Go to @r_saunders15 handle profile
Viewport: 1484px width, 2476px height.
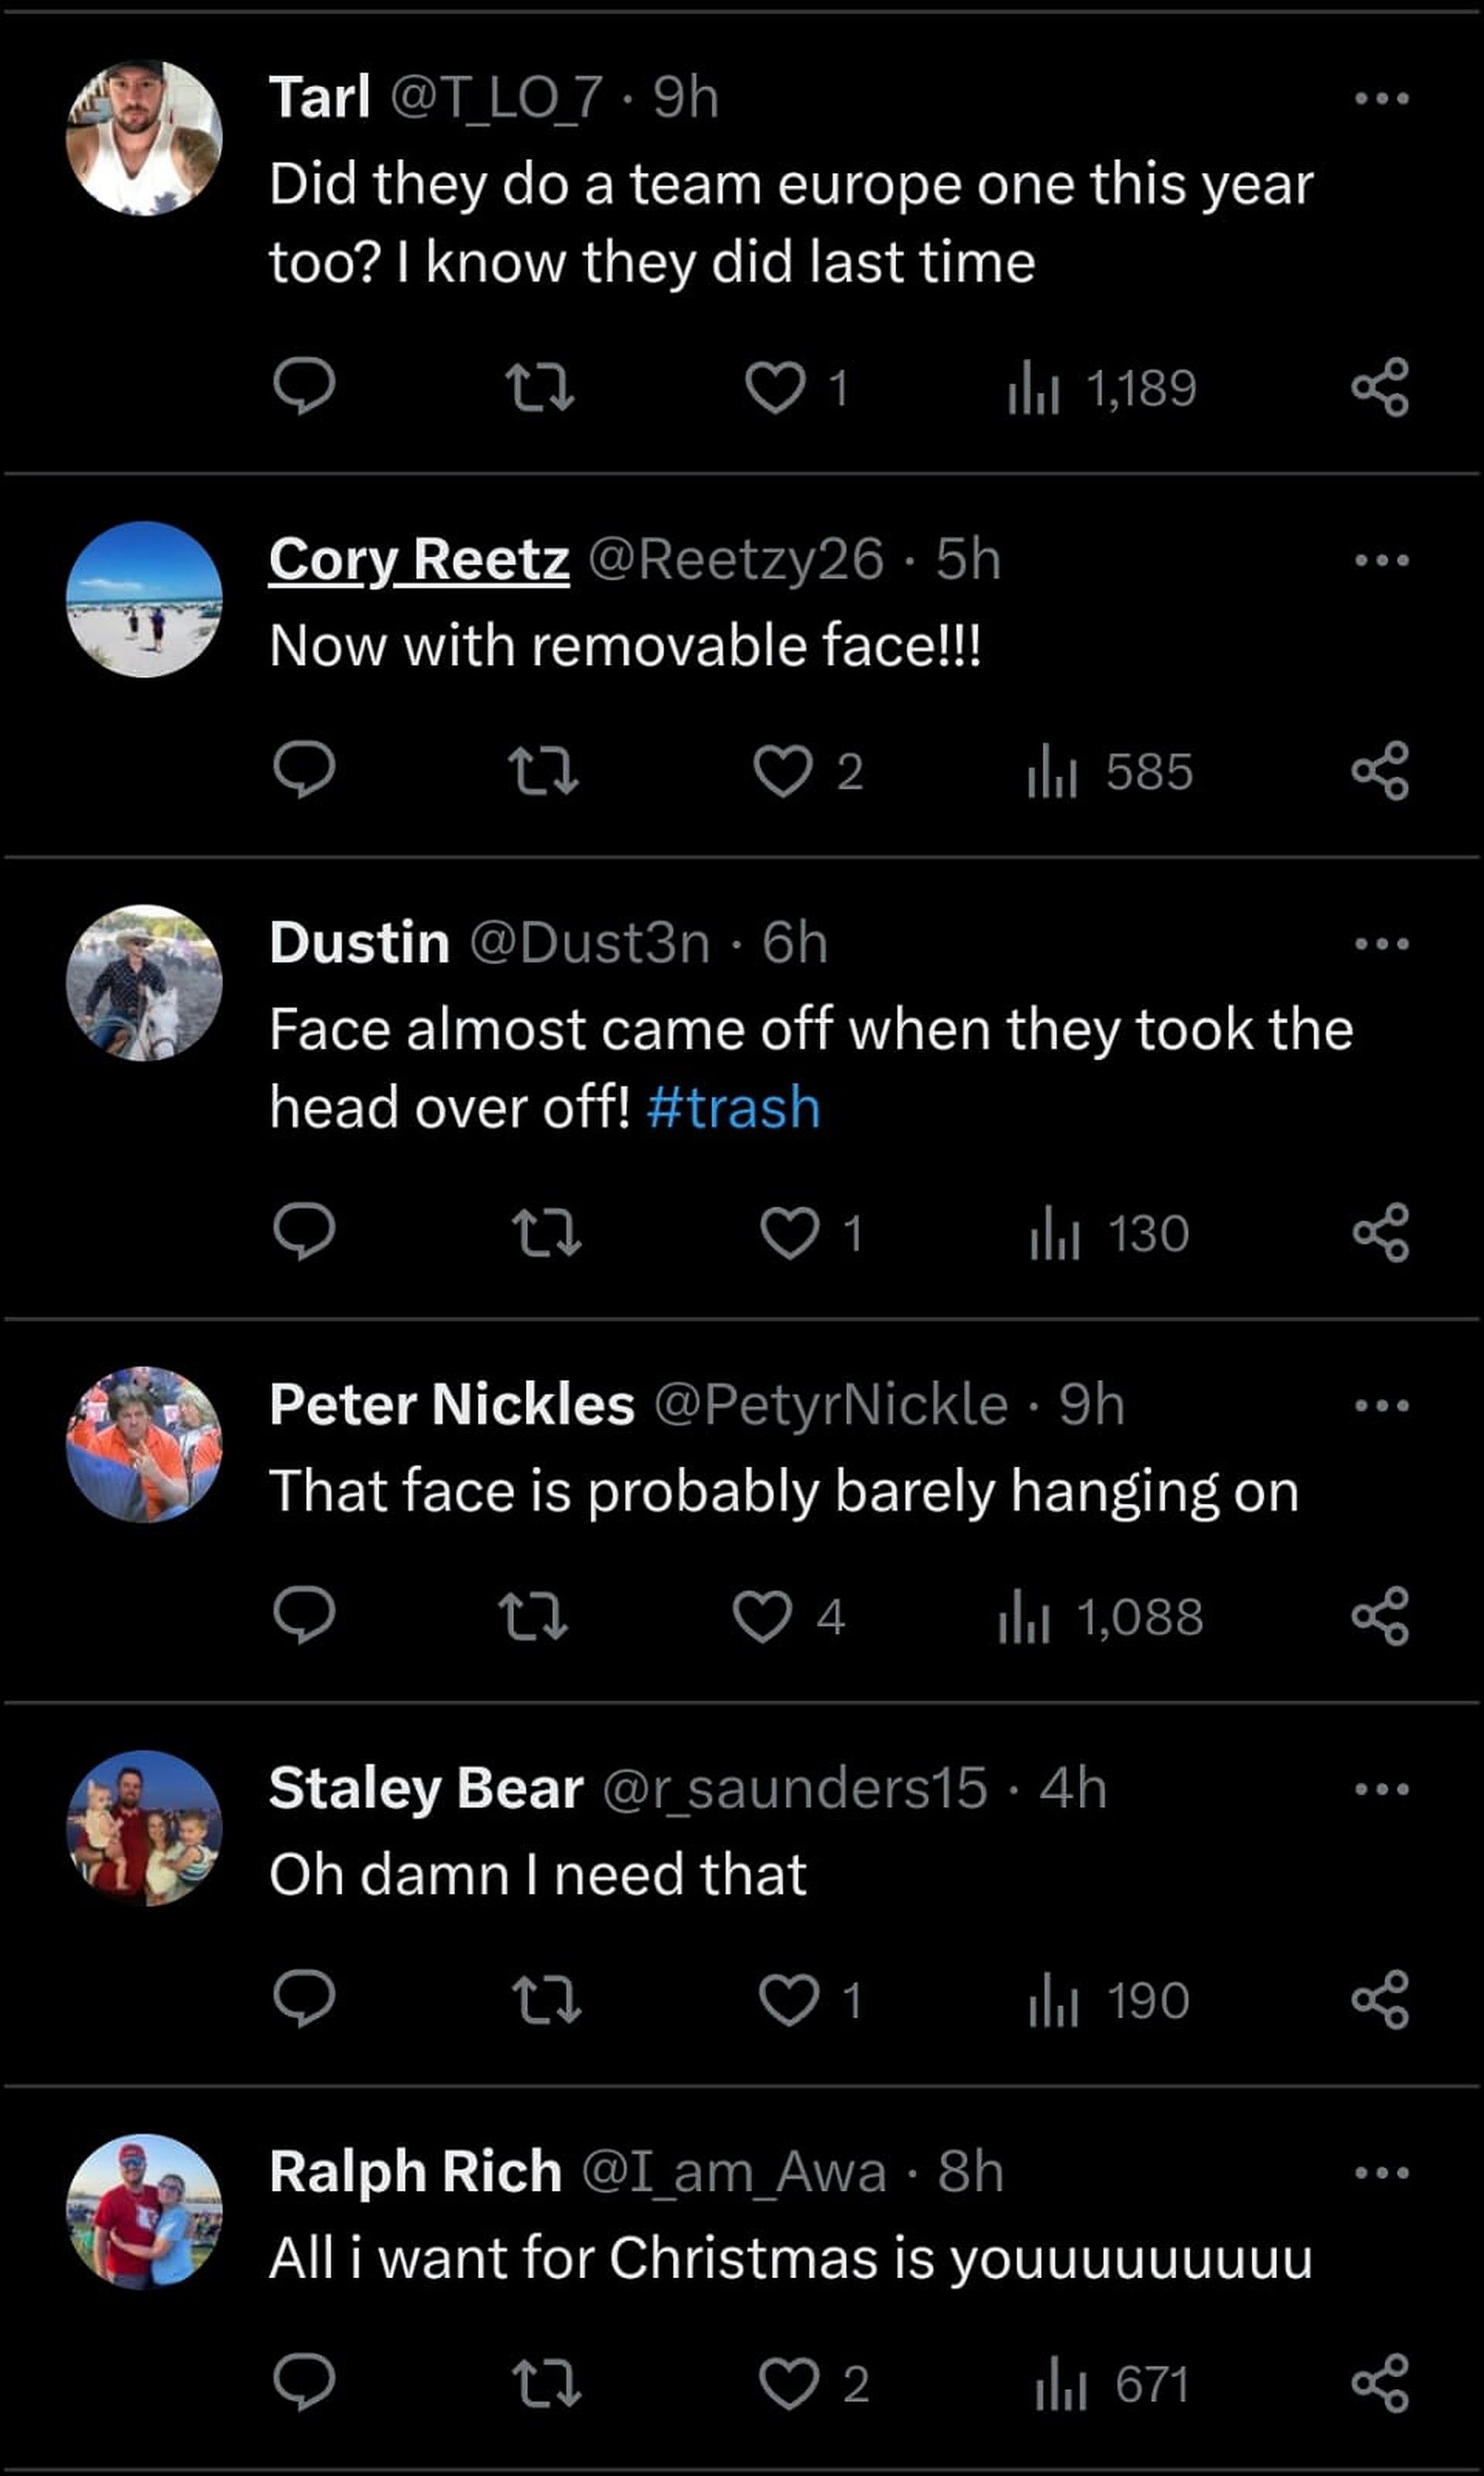click(795, 1788)
